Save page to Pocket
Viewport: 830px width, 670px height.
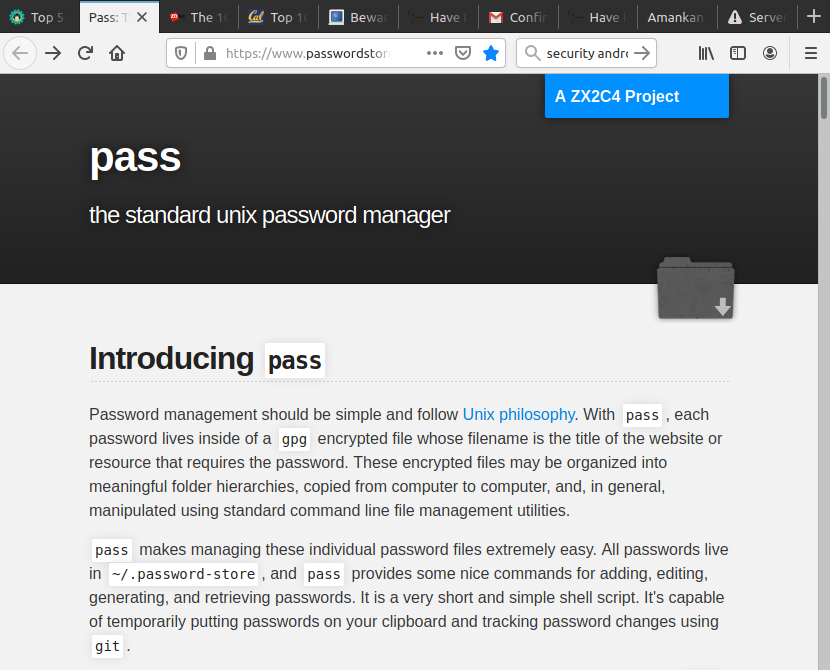(x=463, y=53)
